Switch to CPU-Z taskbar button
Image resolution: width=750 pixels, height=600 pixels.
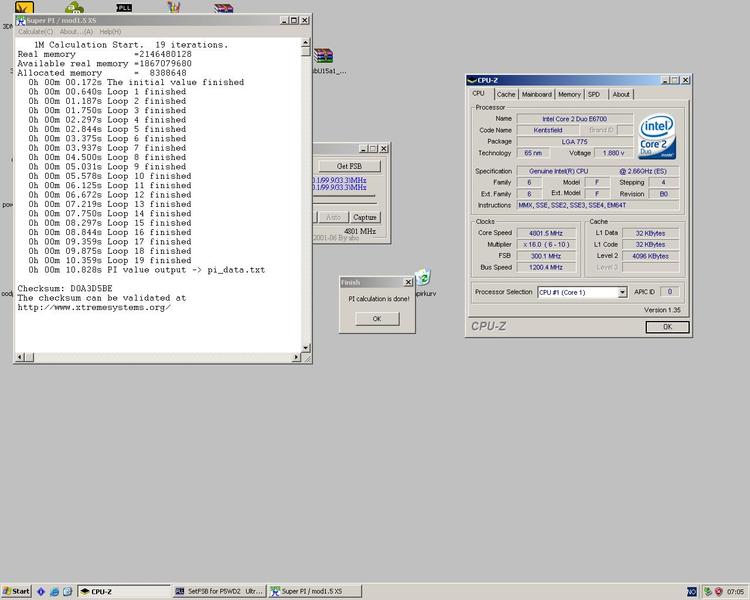tap(124, 591)
